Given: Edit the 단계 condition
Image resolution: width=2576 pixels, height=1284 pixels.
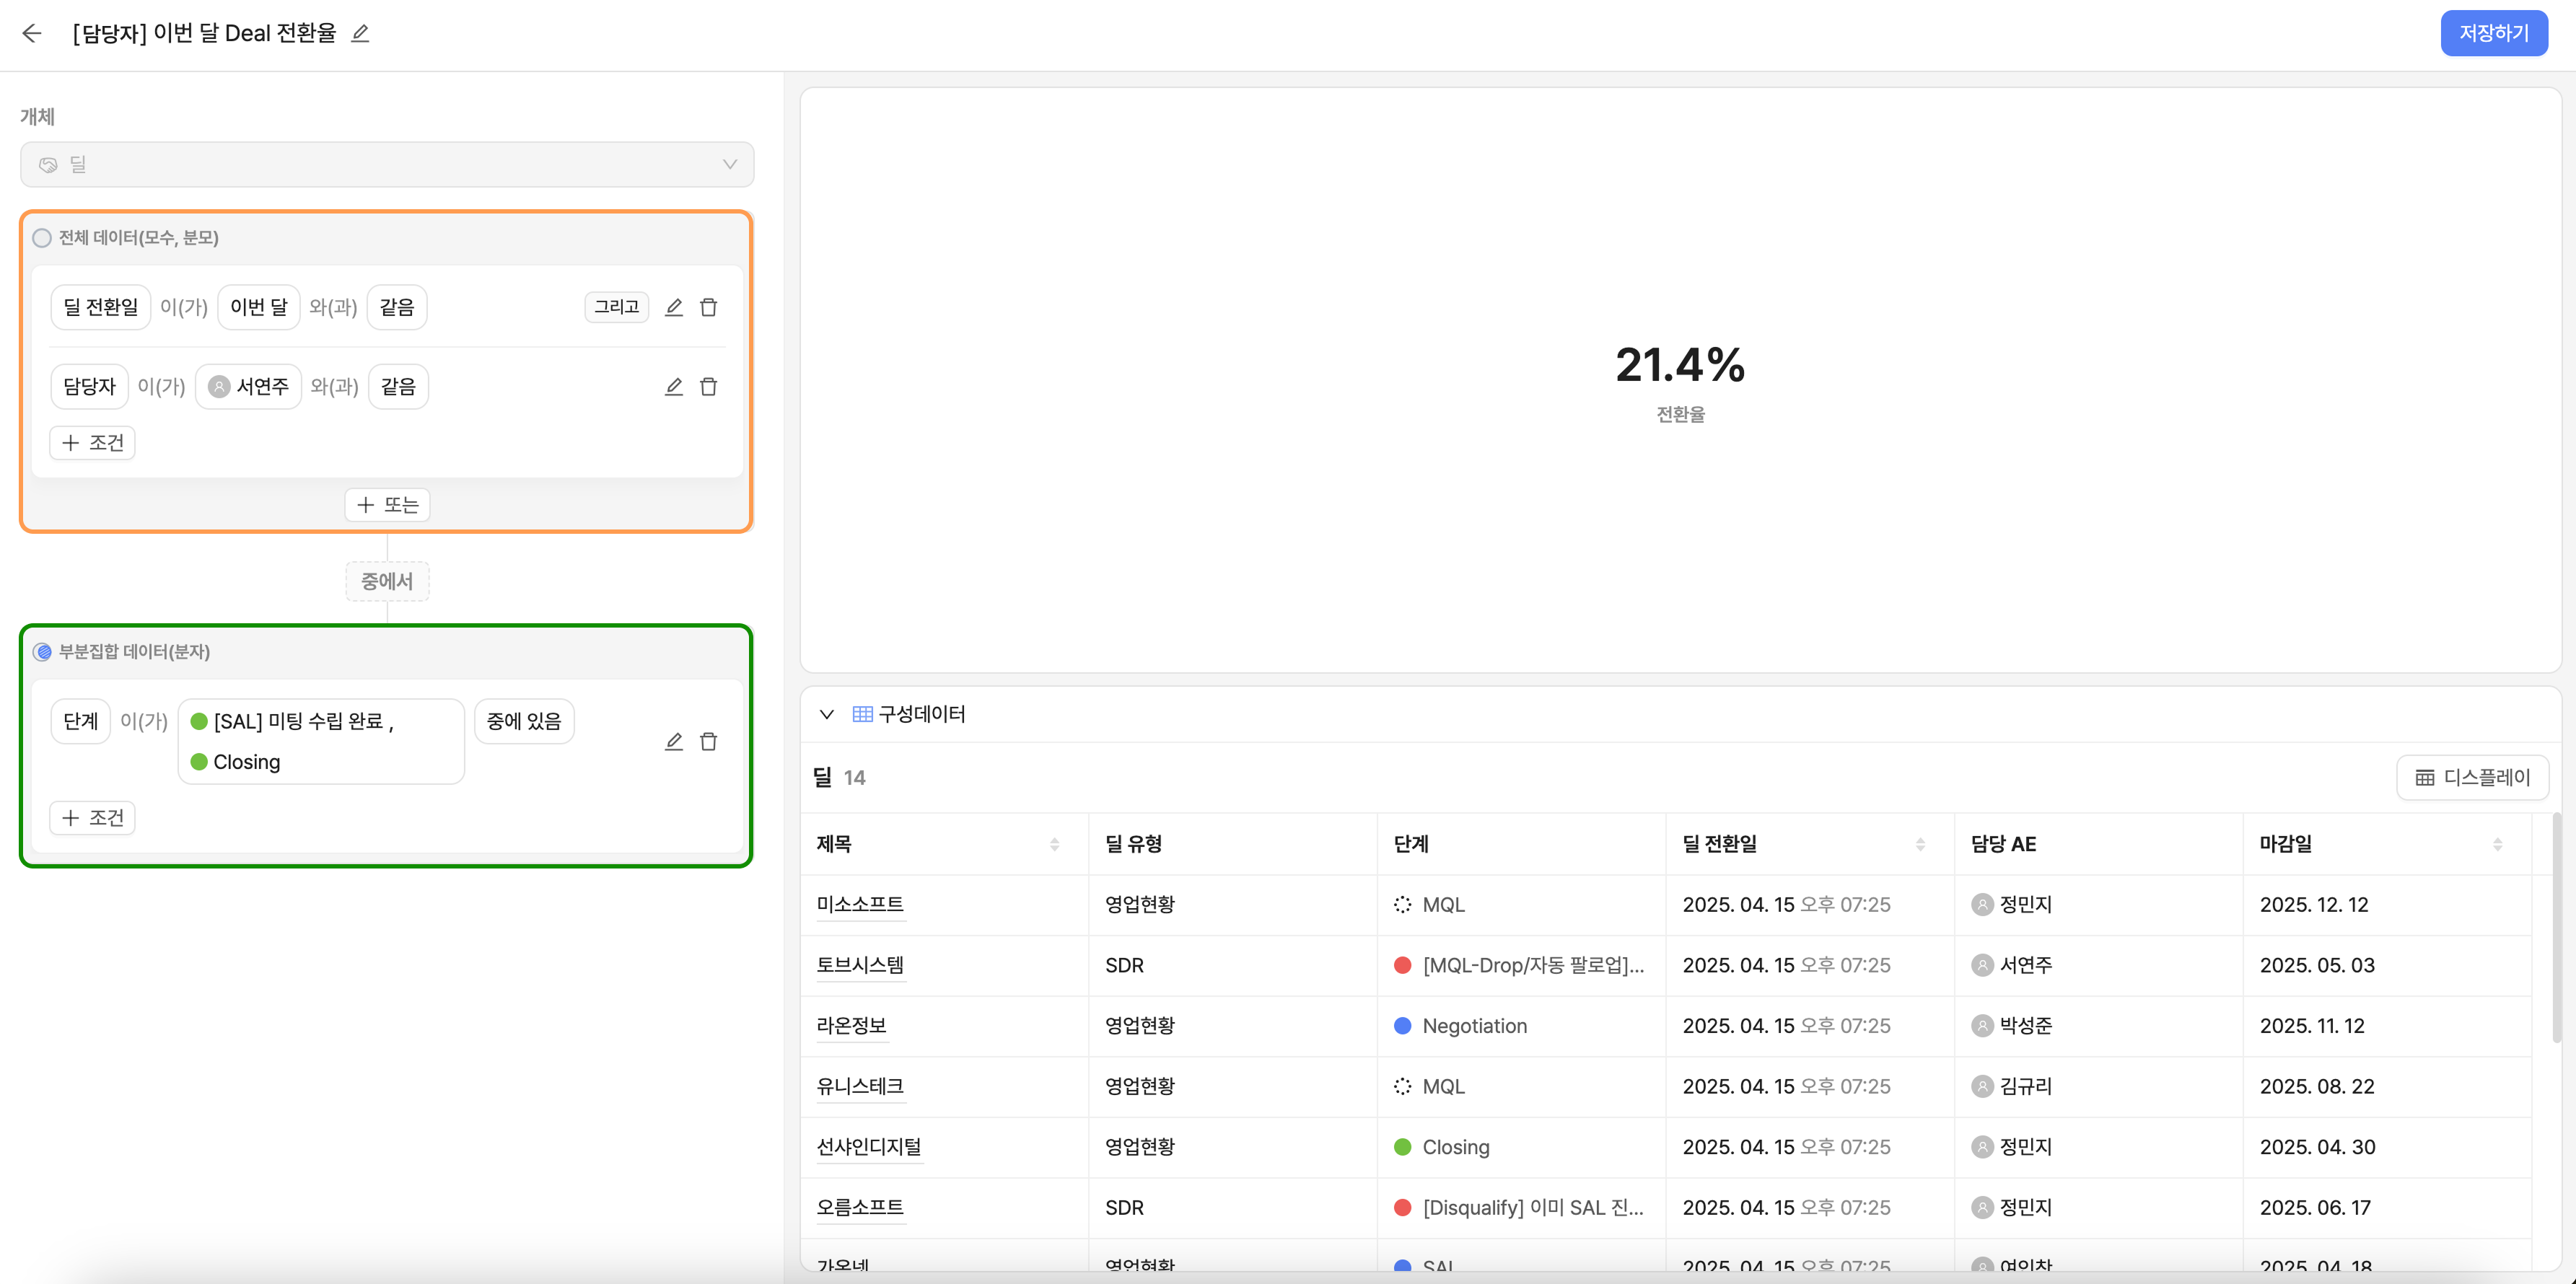Looking at the screenshot, I should pos(674,741).
